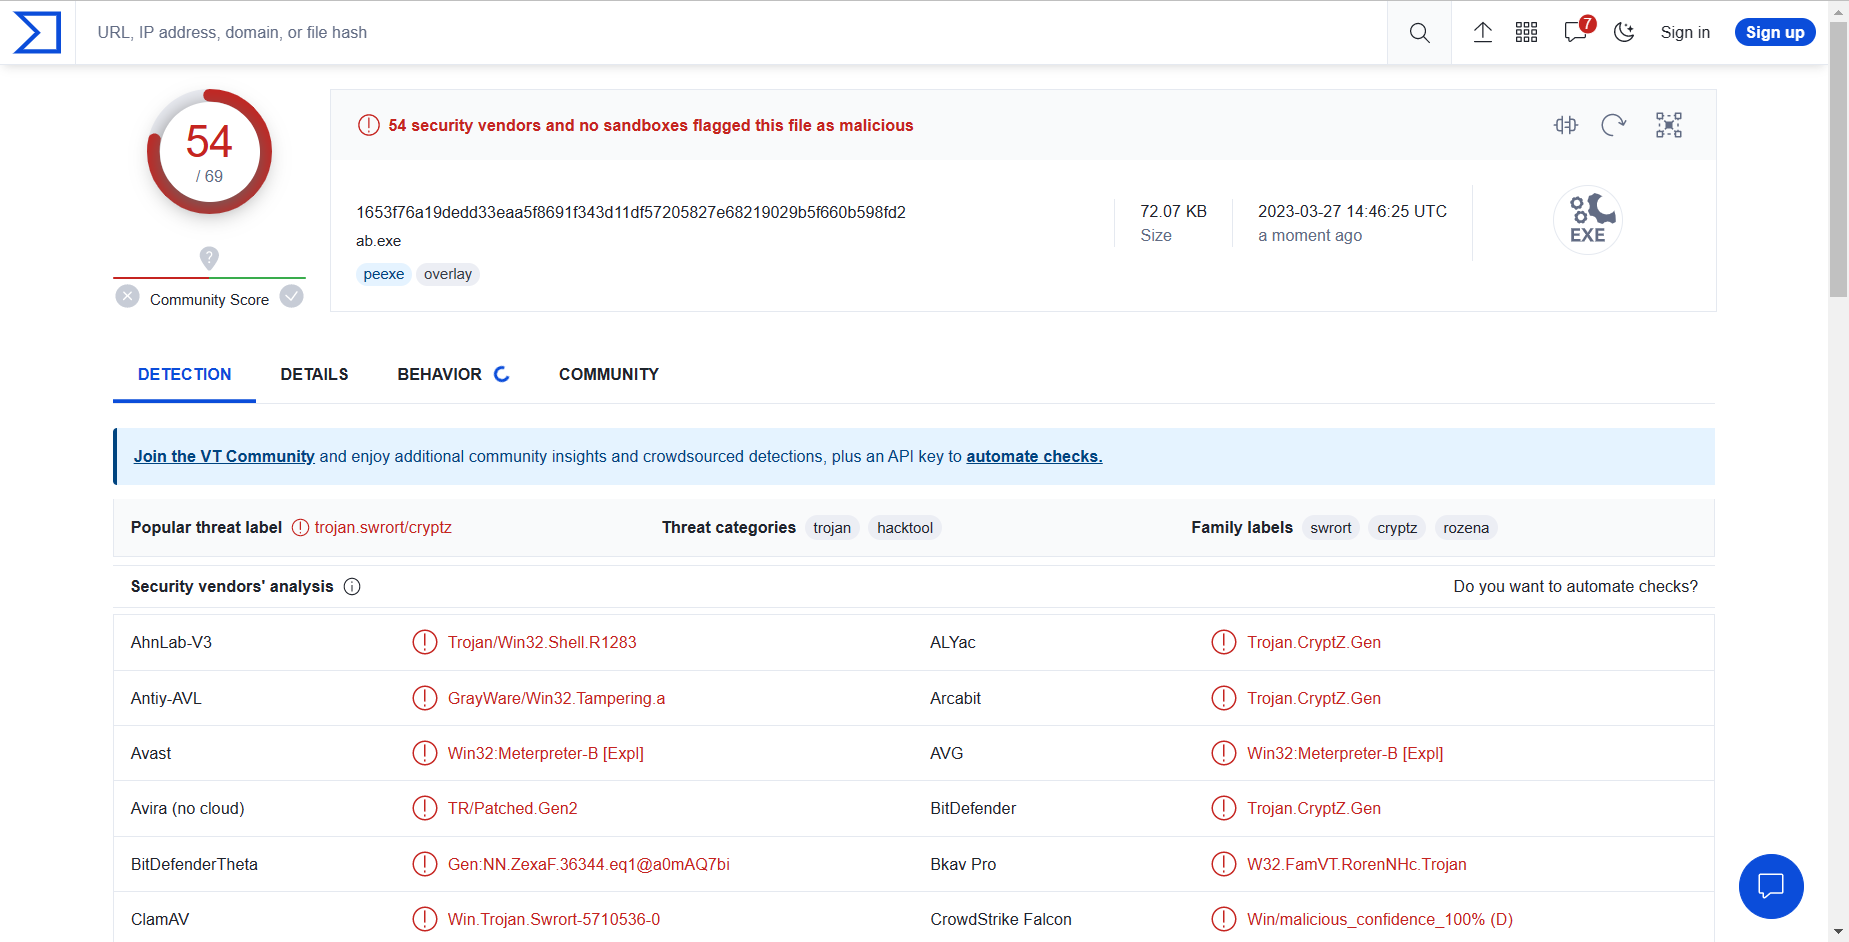The image size is (1849, 942).
Task: Click the rozena family label tag
Action: (x=1466, y=528)
